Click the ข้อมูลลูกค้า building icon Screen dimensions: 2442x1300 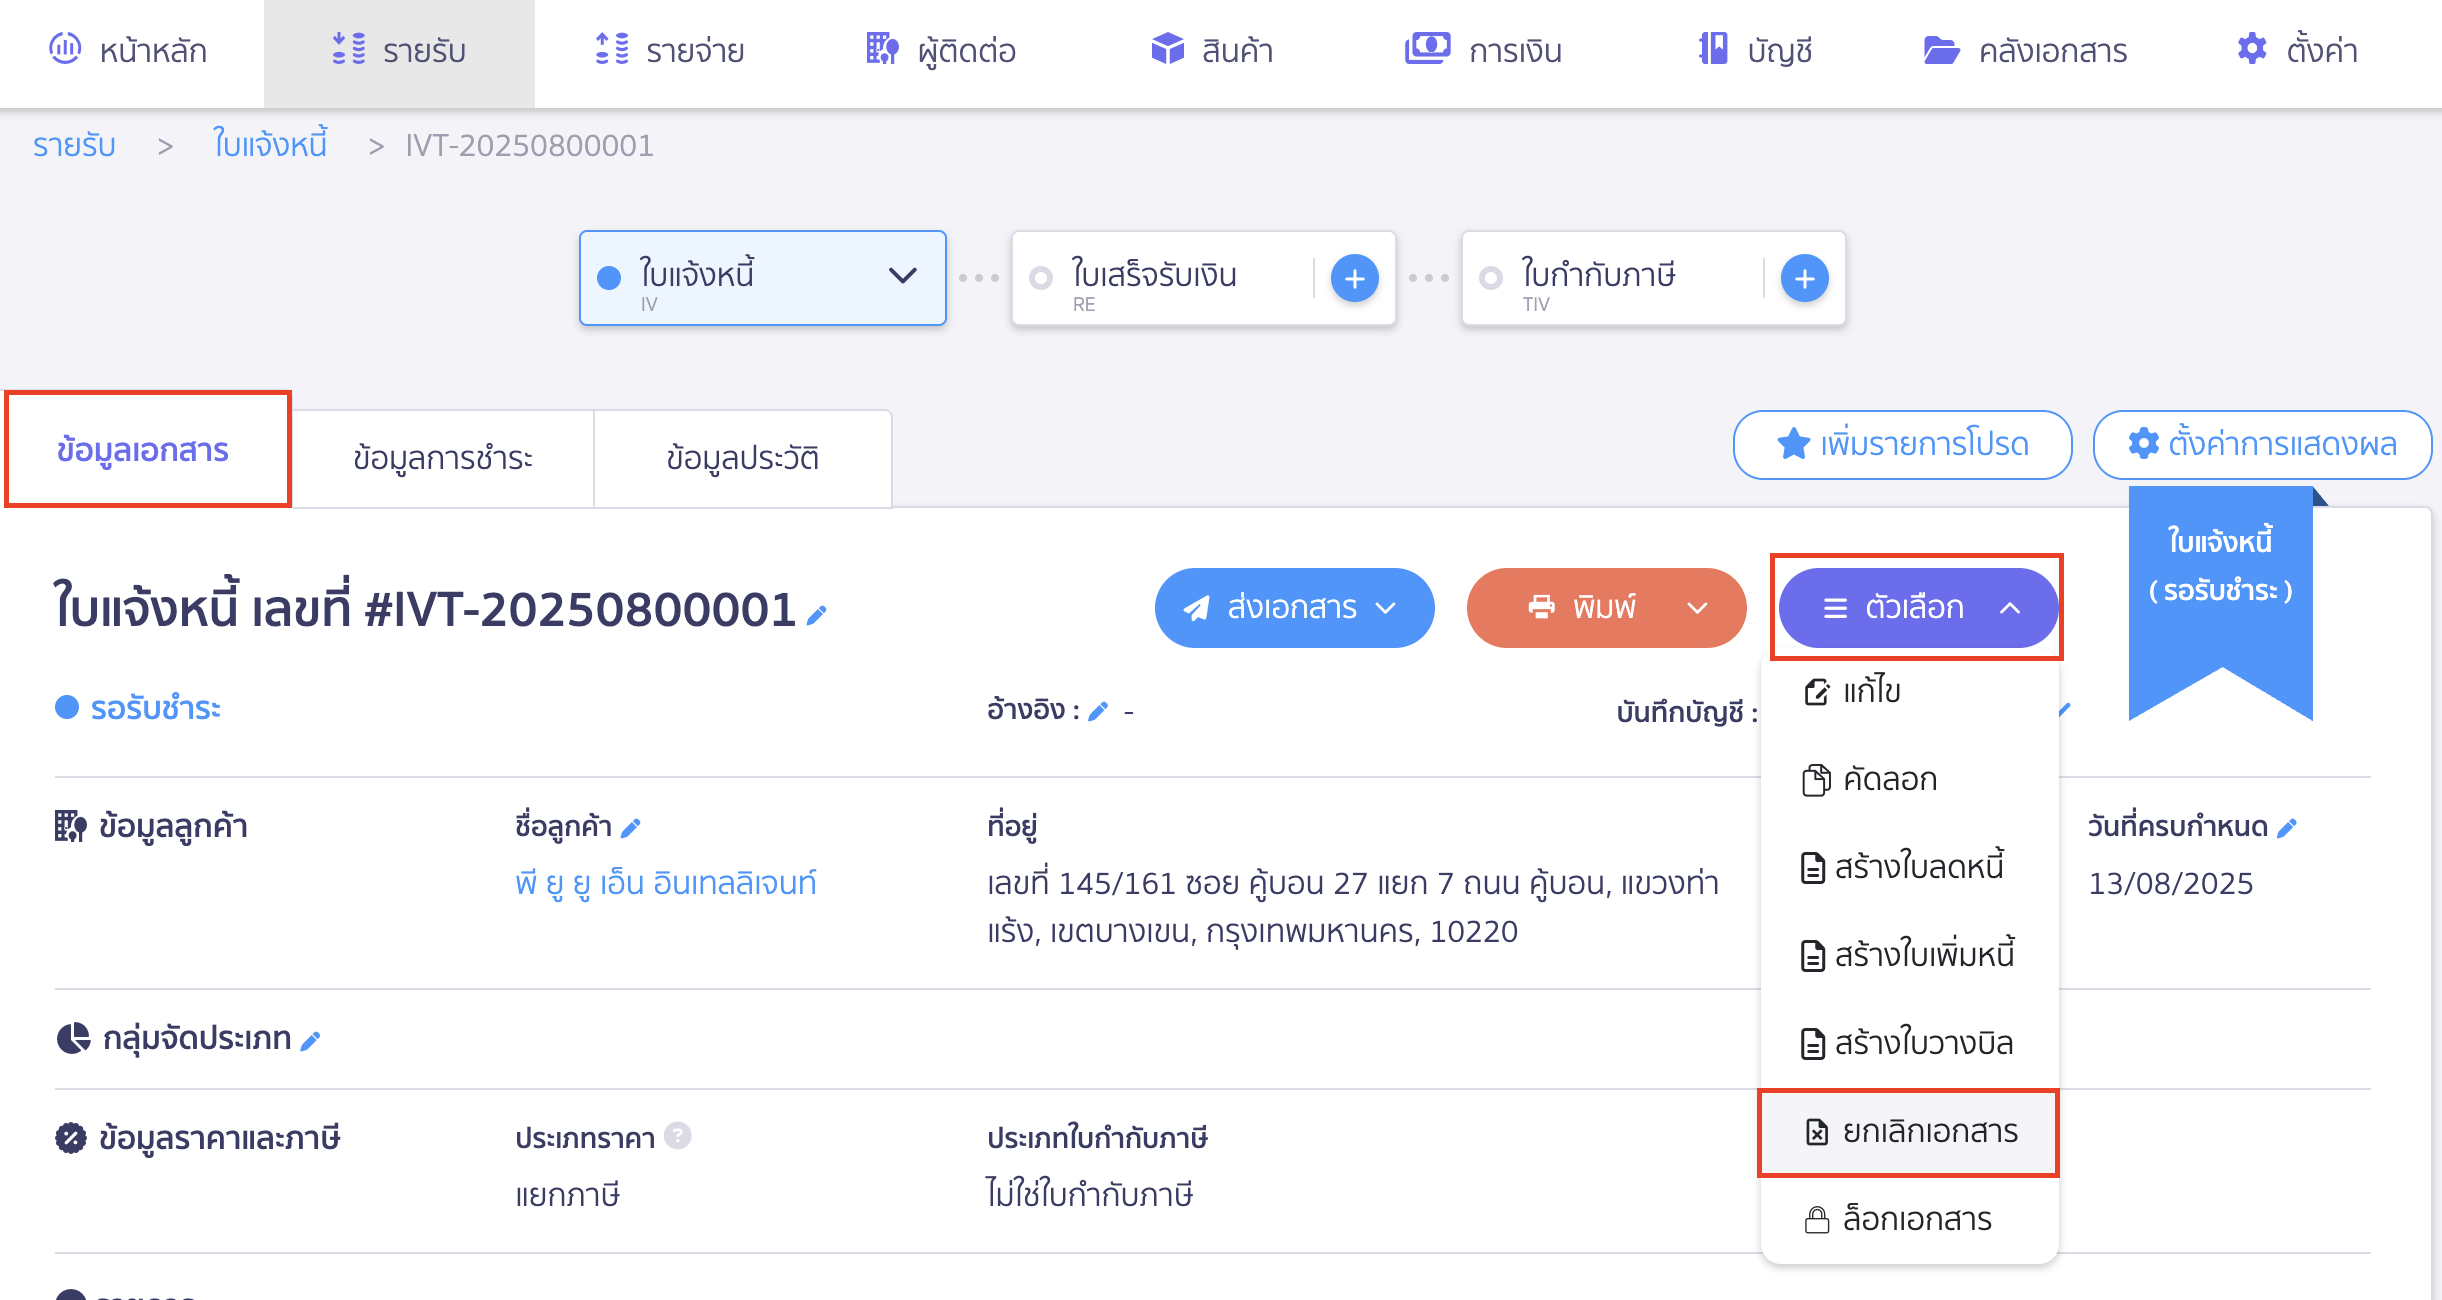[70, 827]
